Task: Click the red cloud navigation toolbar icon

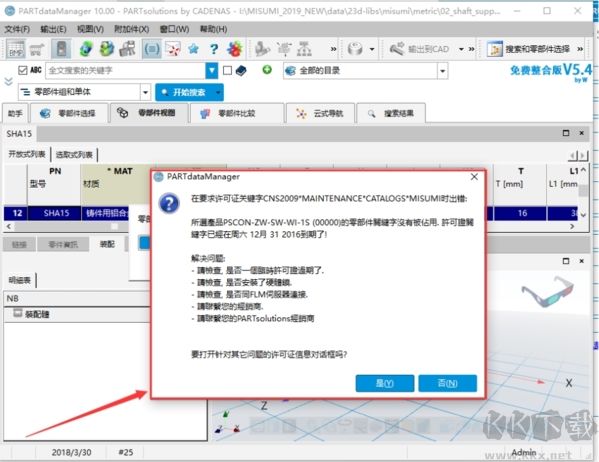Action: click(173, 49)
